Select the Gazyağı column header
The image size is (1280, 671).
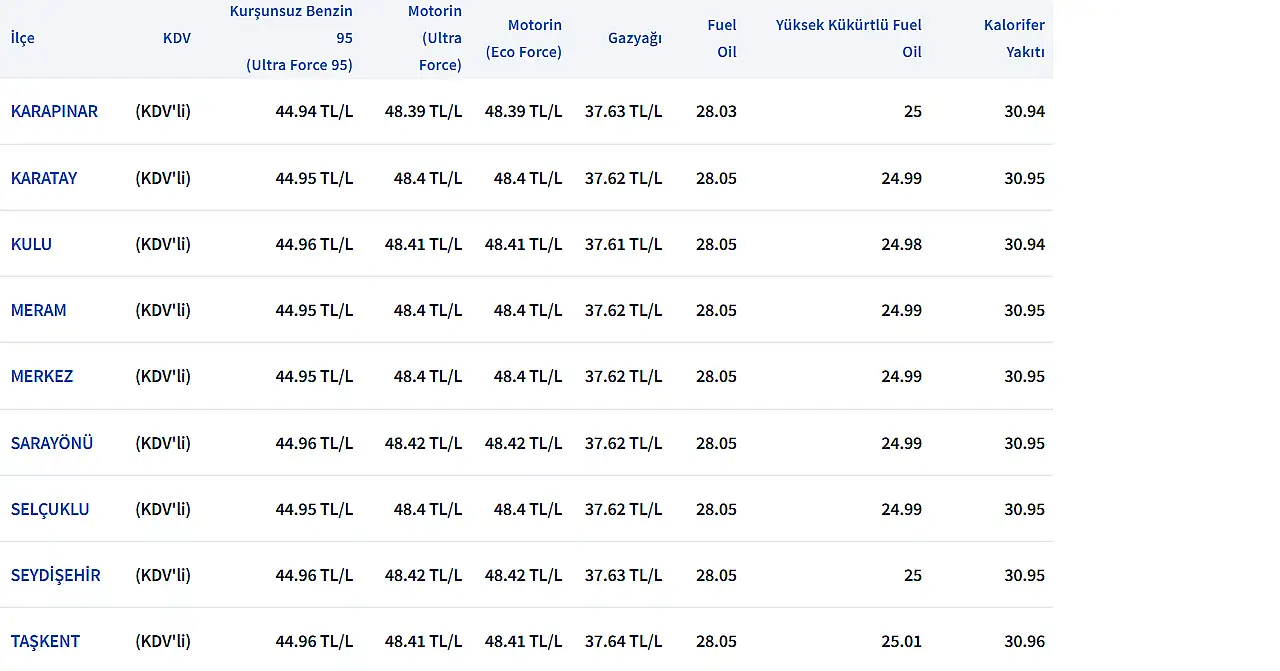click(634, 38)
